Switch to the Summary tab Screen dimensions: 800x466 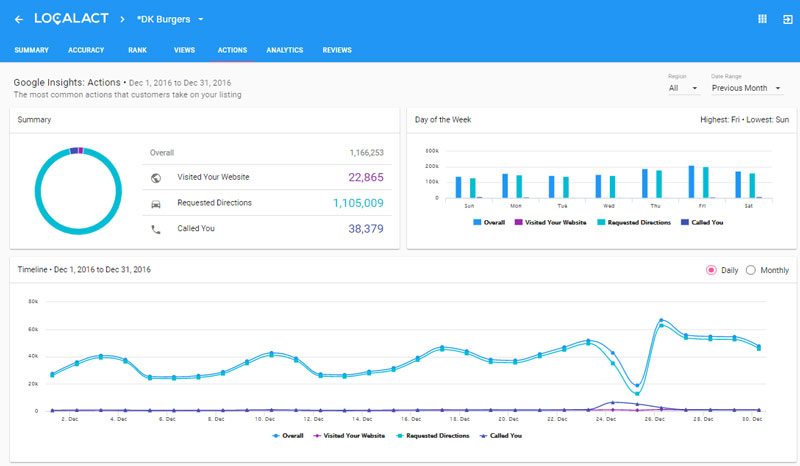[31, 50]
